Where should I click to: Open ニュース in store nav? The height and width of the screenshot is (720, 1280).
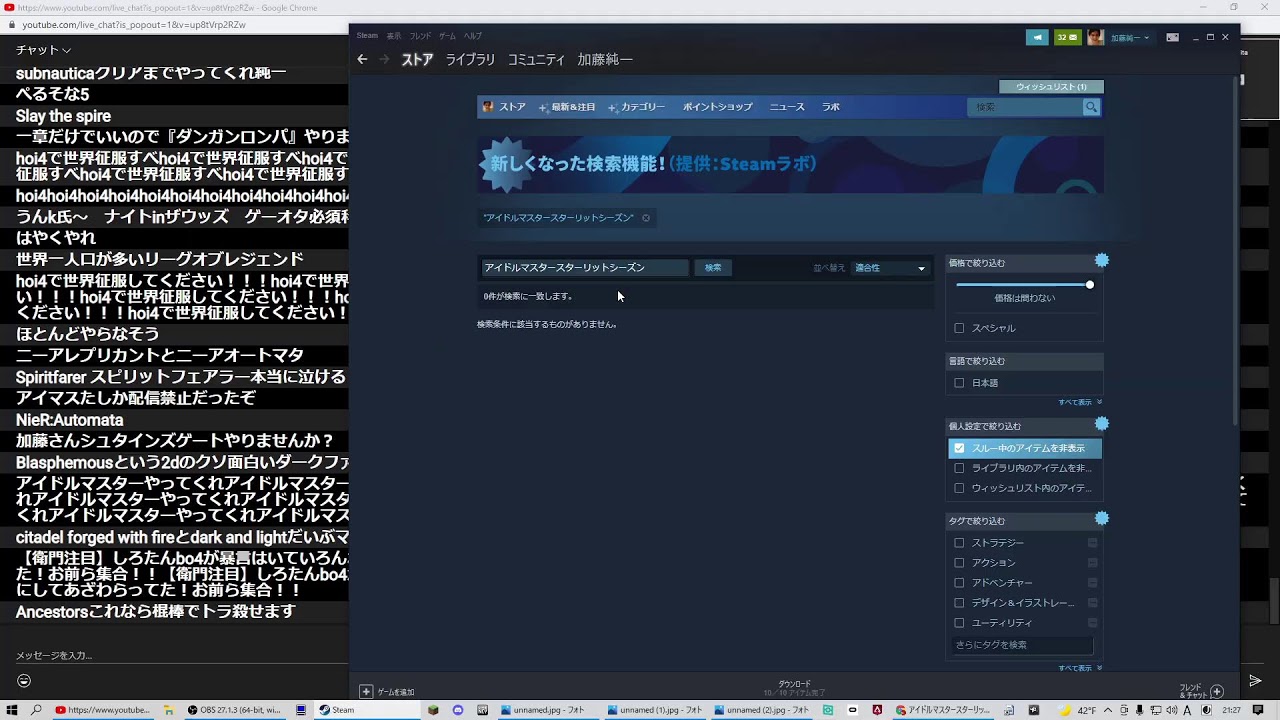point(787,107)
